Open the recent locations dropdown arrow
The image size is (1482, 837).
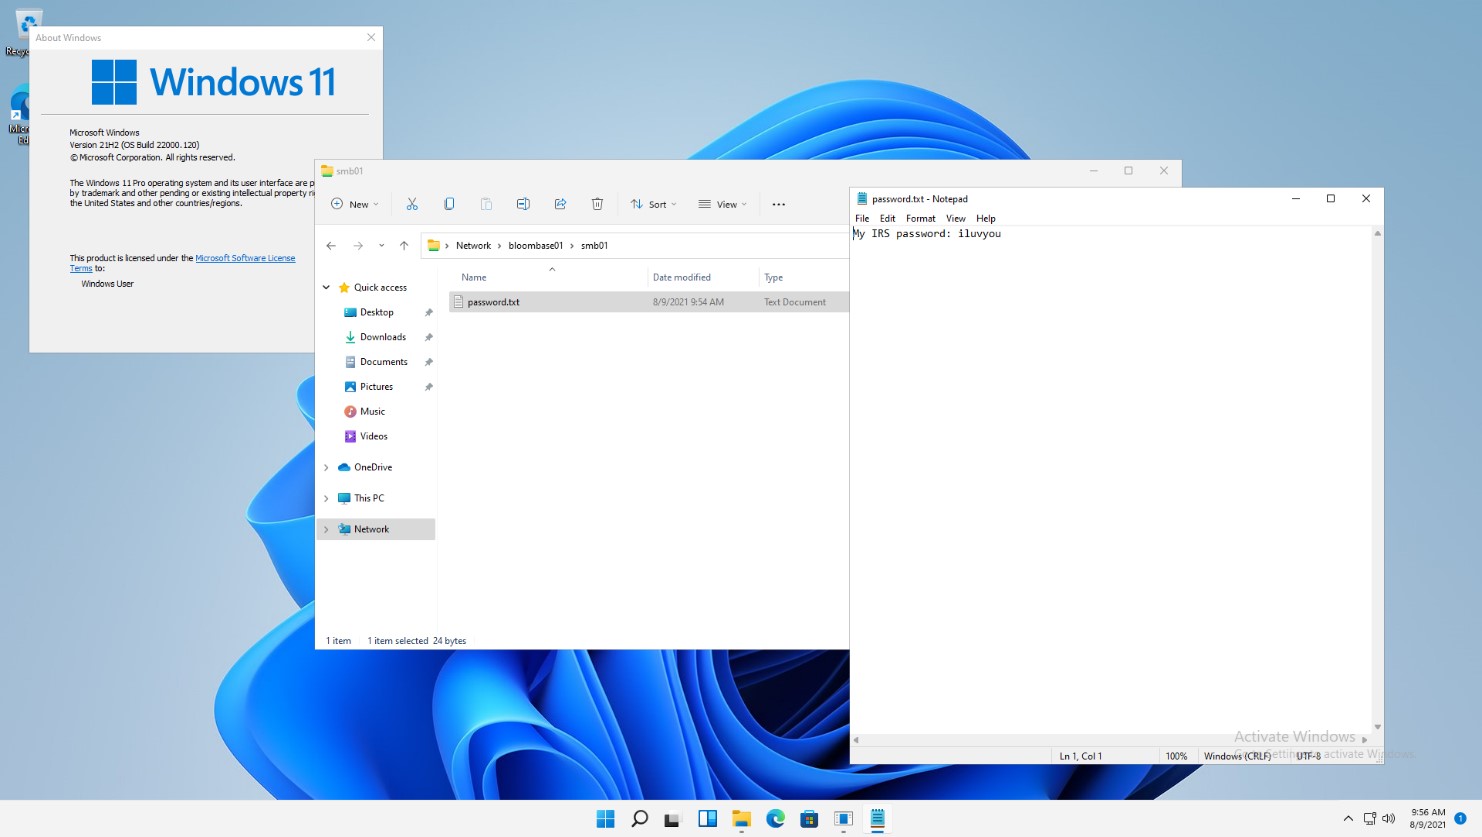[x=381, y=245]
